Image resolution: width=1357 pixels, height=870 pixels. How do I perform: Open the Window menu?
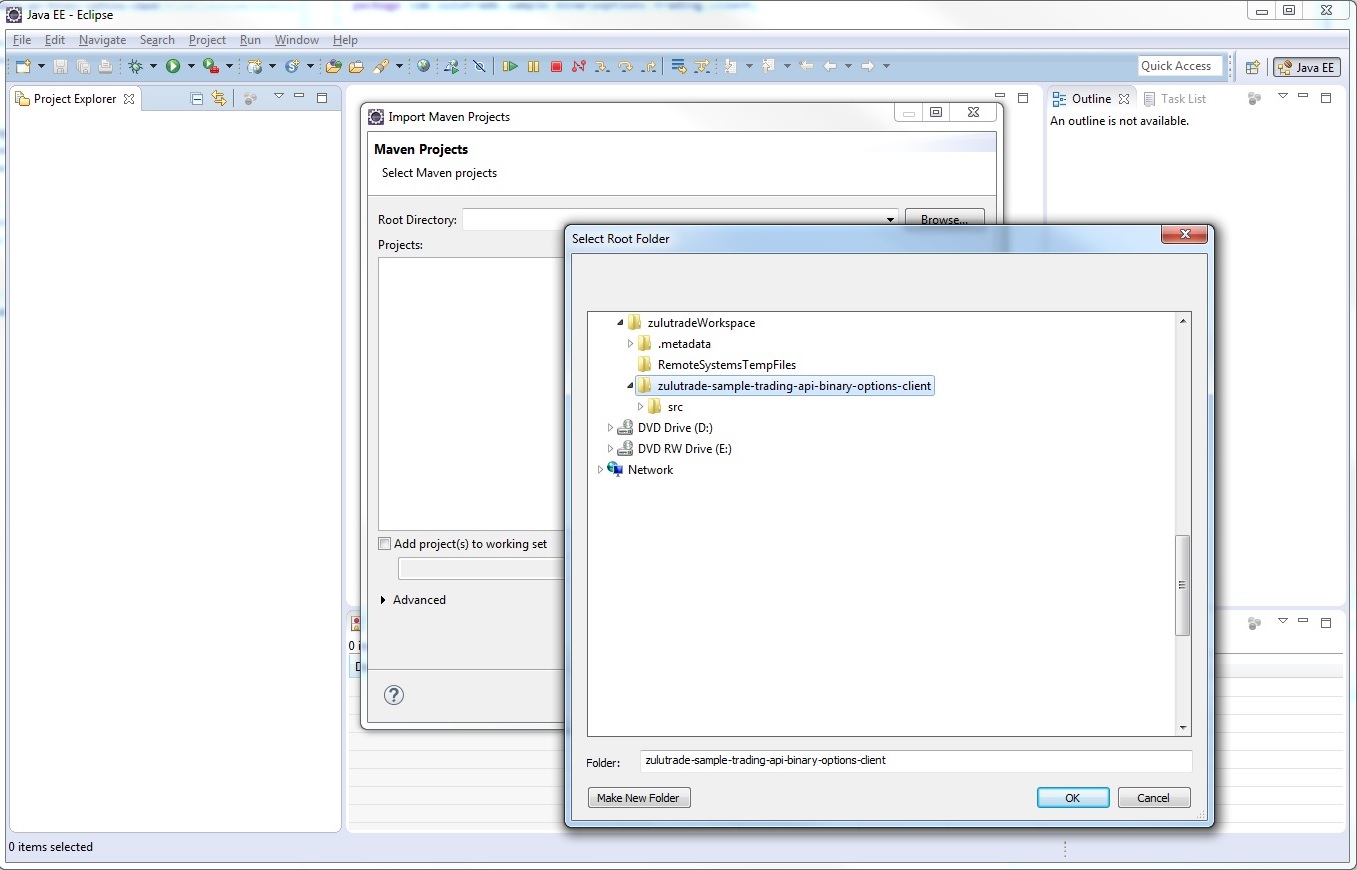point(296,40)
